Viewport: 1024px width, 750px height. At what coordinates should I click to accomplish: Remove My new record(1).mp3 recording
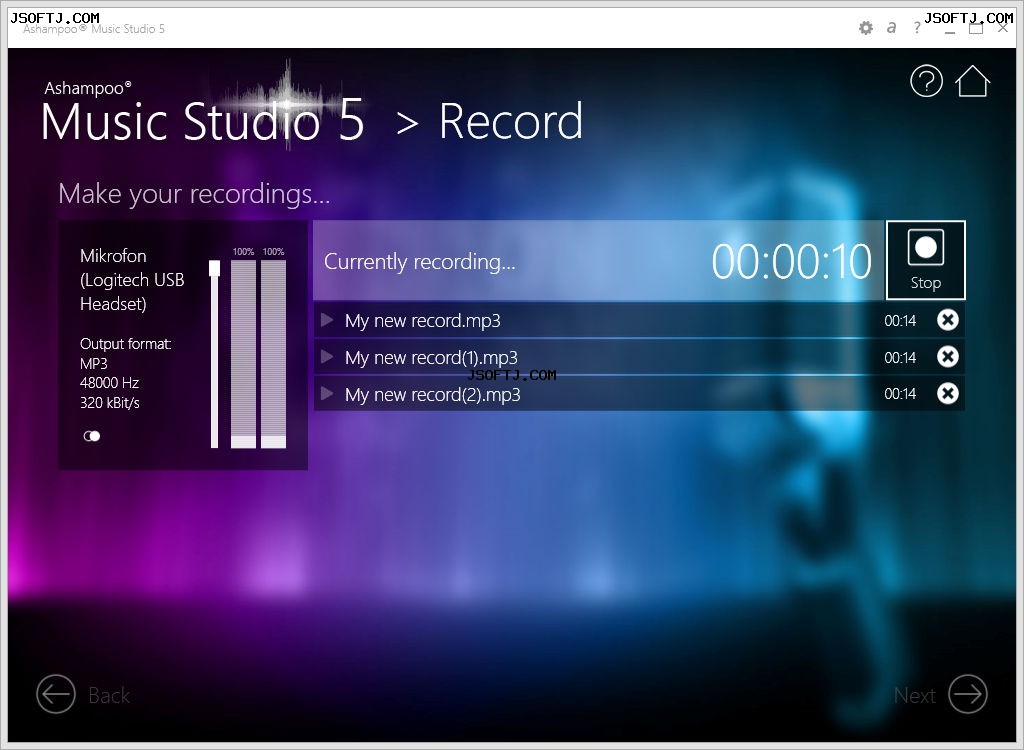click(948, 357)
